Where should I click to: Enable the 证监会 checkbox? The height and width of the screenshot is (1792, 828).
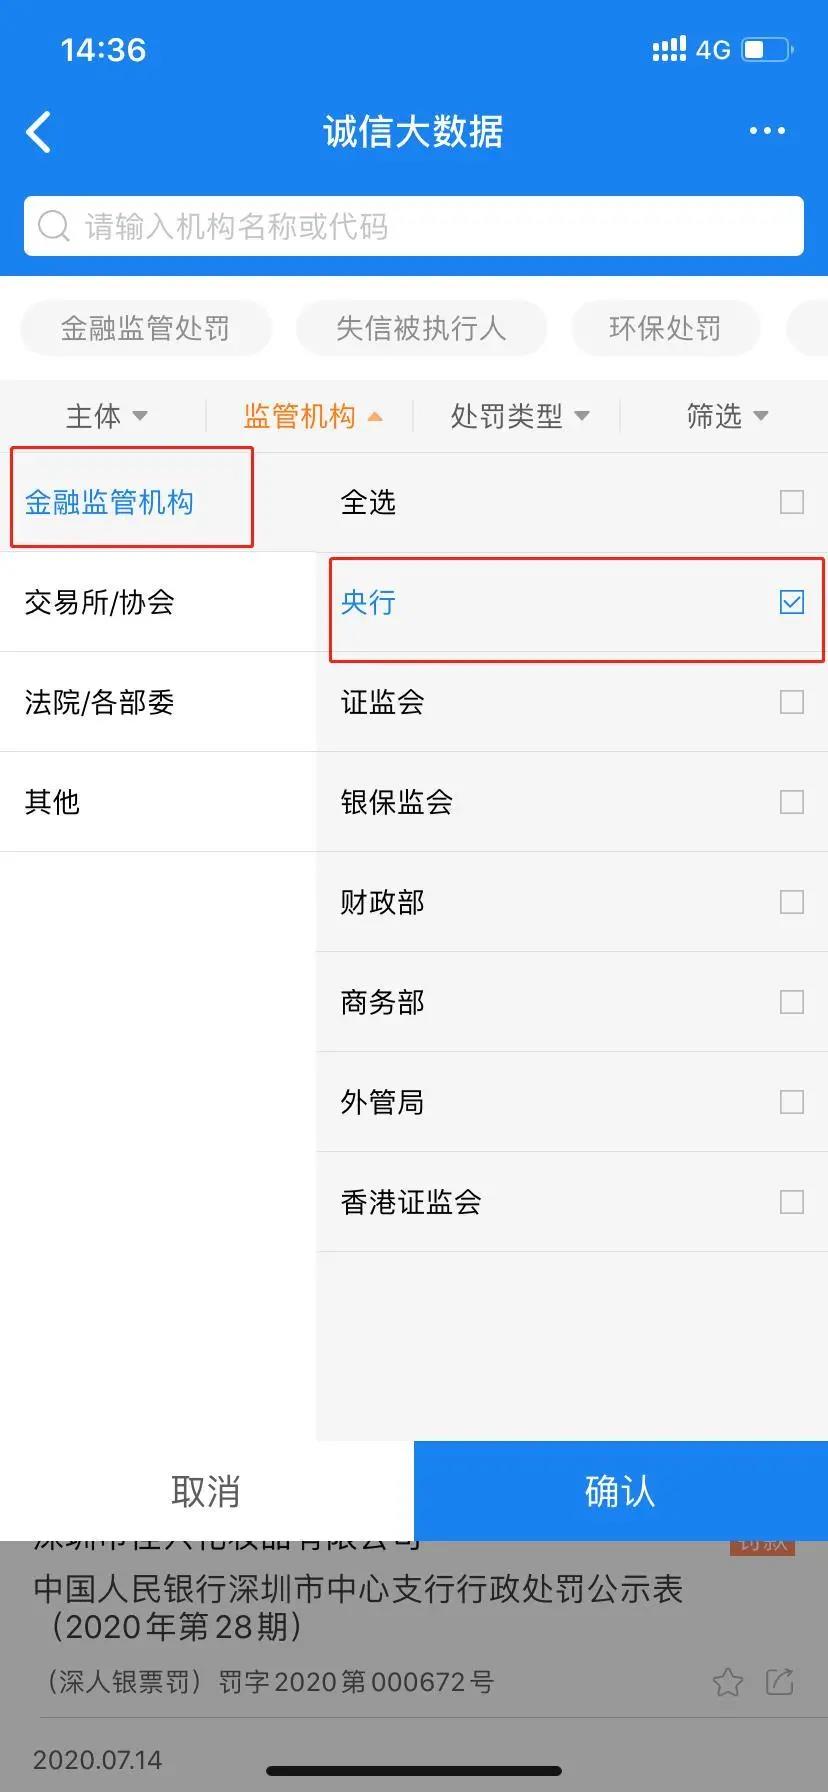[791, 702]
